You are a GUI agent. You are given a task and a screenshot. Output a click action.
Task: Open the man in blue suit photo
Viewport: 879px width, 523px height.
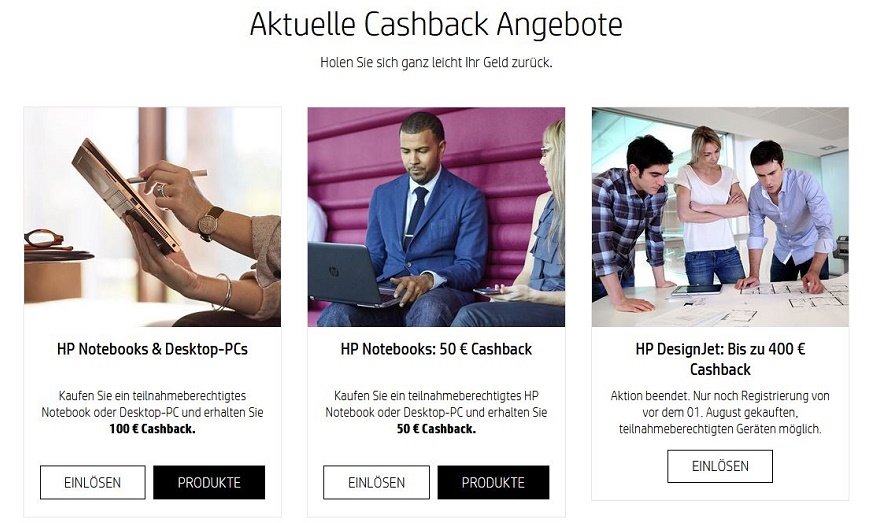tap(436, 217)
